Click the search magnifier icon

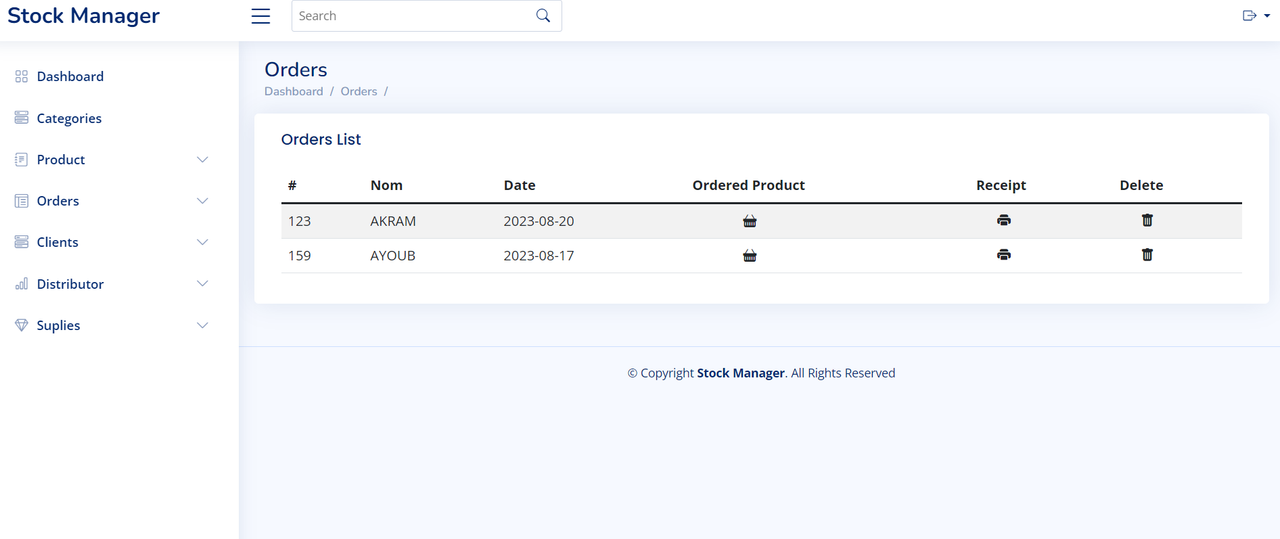click(543, 16)
